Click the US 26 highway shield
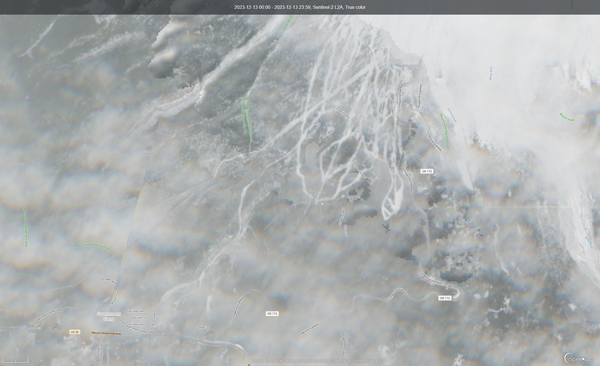This screenshot has height=366, width=600. [x=75, y=332]
